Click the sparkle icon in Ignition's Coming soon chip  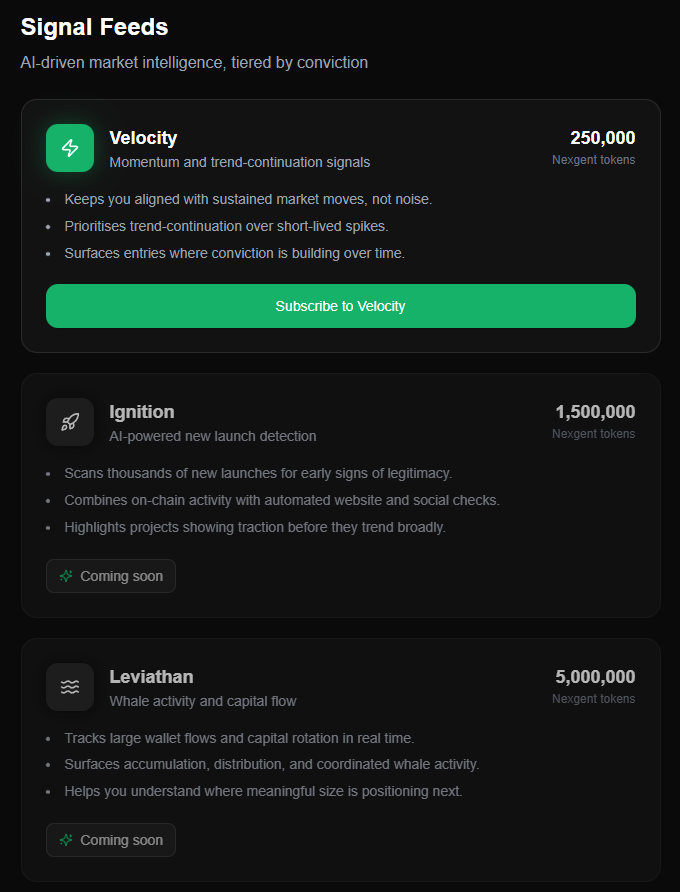click(66, 576)
